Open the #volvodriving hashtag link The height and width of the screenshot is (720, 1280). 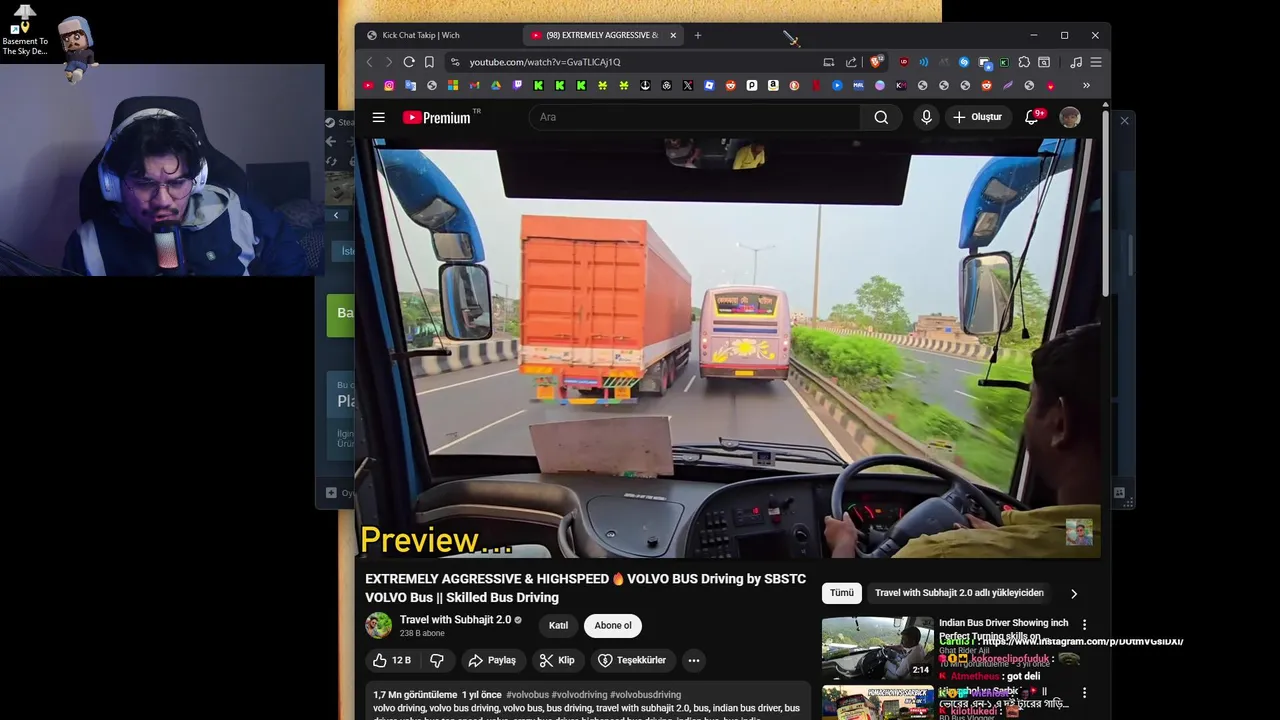(579, 695)
